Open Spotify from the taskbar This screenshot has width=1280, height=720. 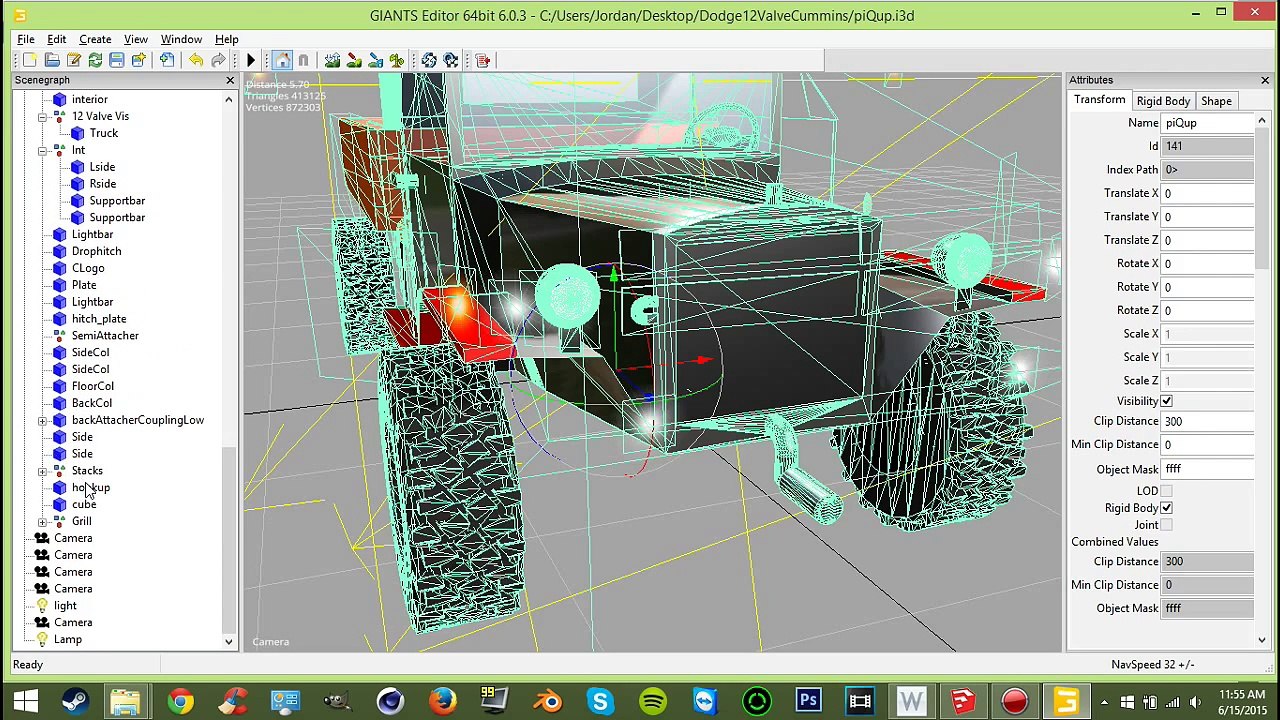652,700
